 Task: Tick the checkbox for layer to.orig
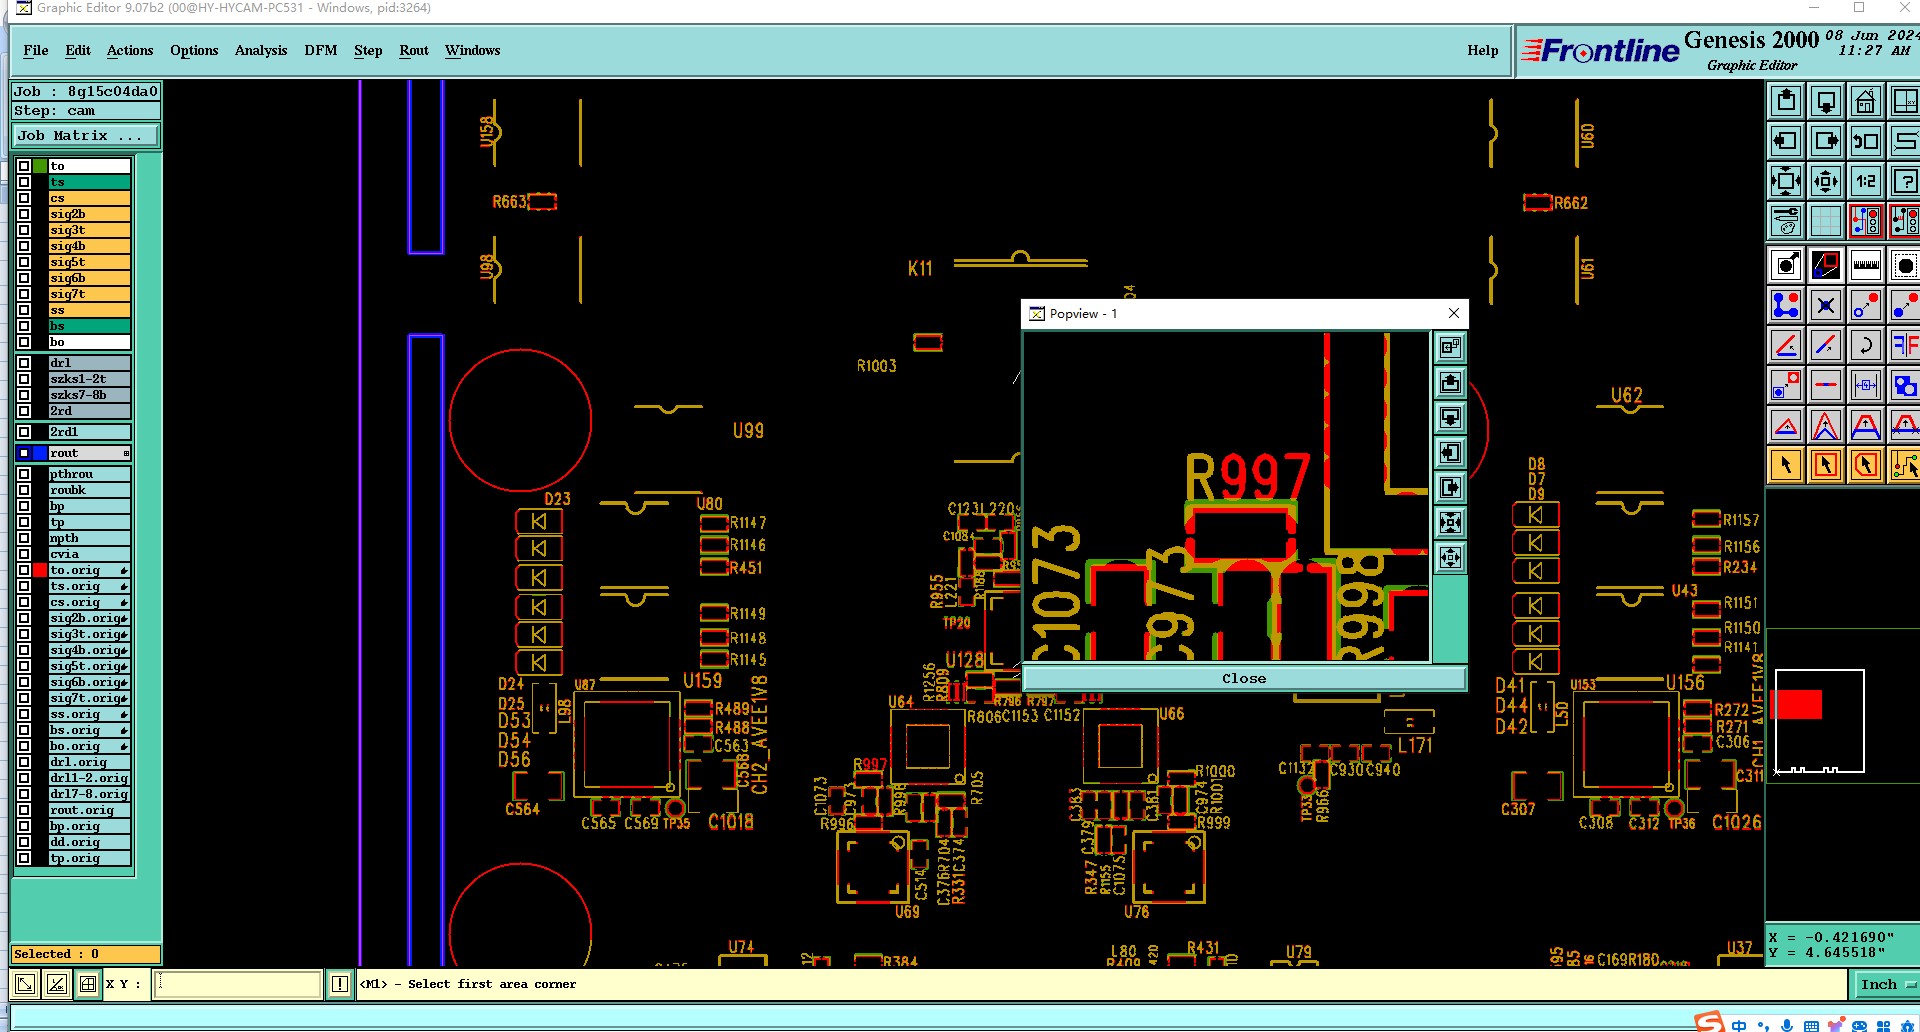coord(24,570)
